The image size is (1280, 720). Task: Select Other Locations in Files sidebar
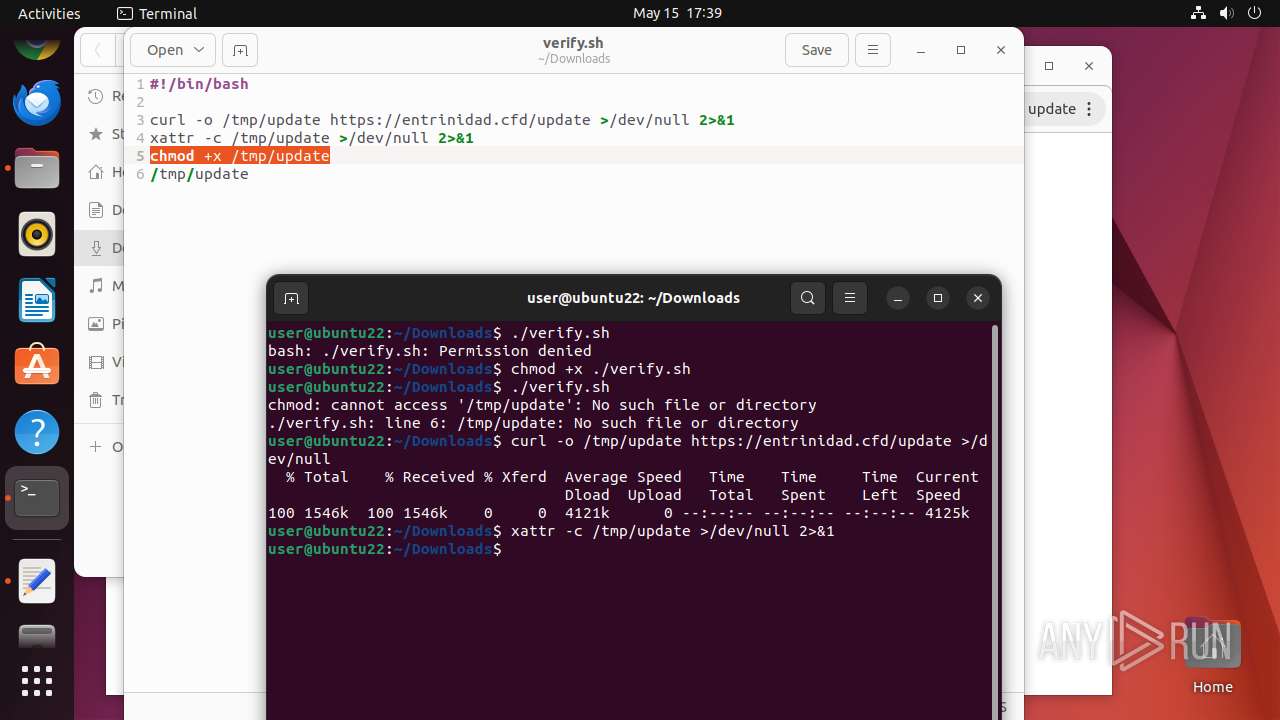pos(100,446)
